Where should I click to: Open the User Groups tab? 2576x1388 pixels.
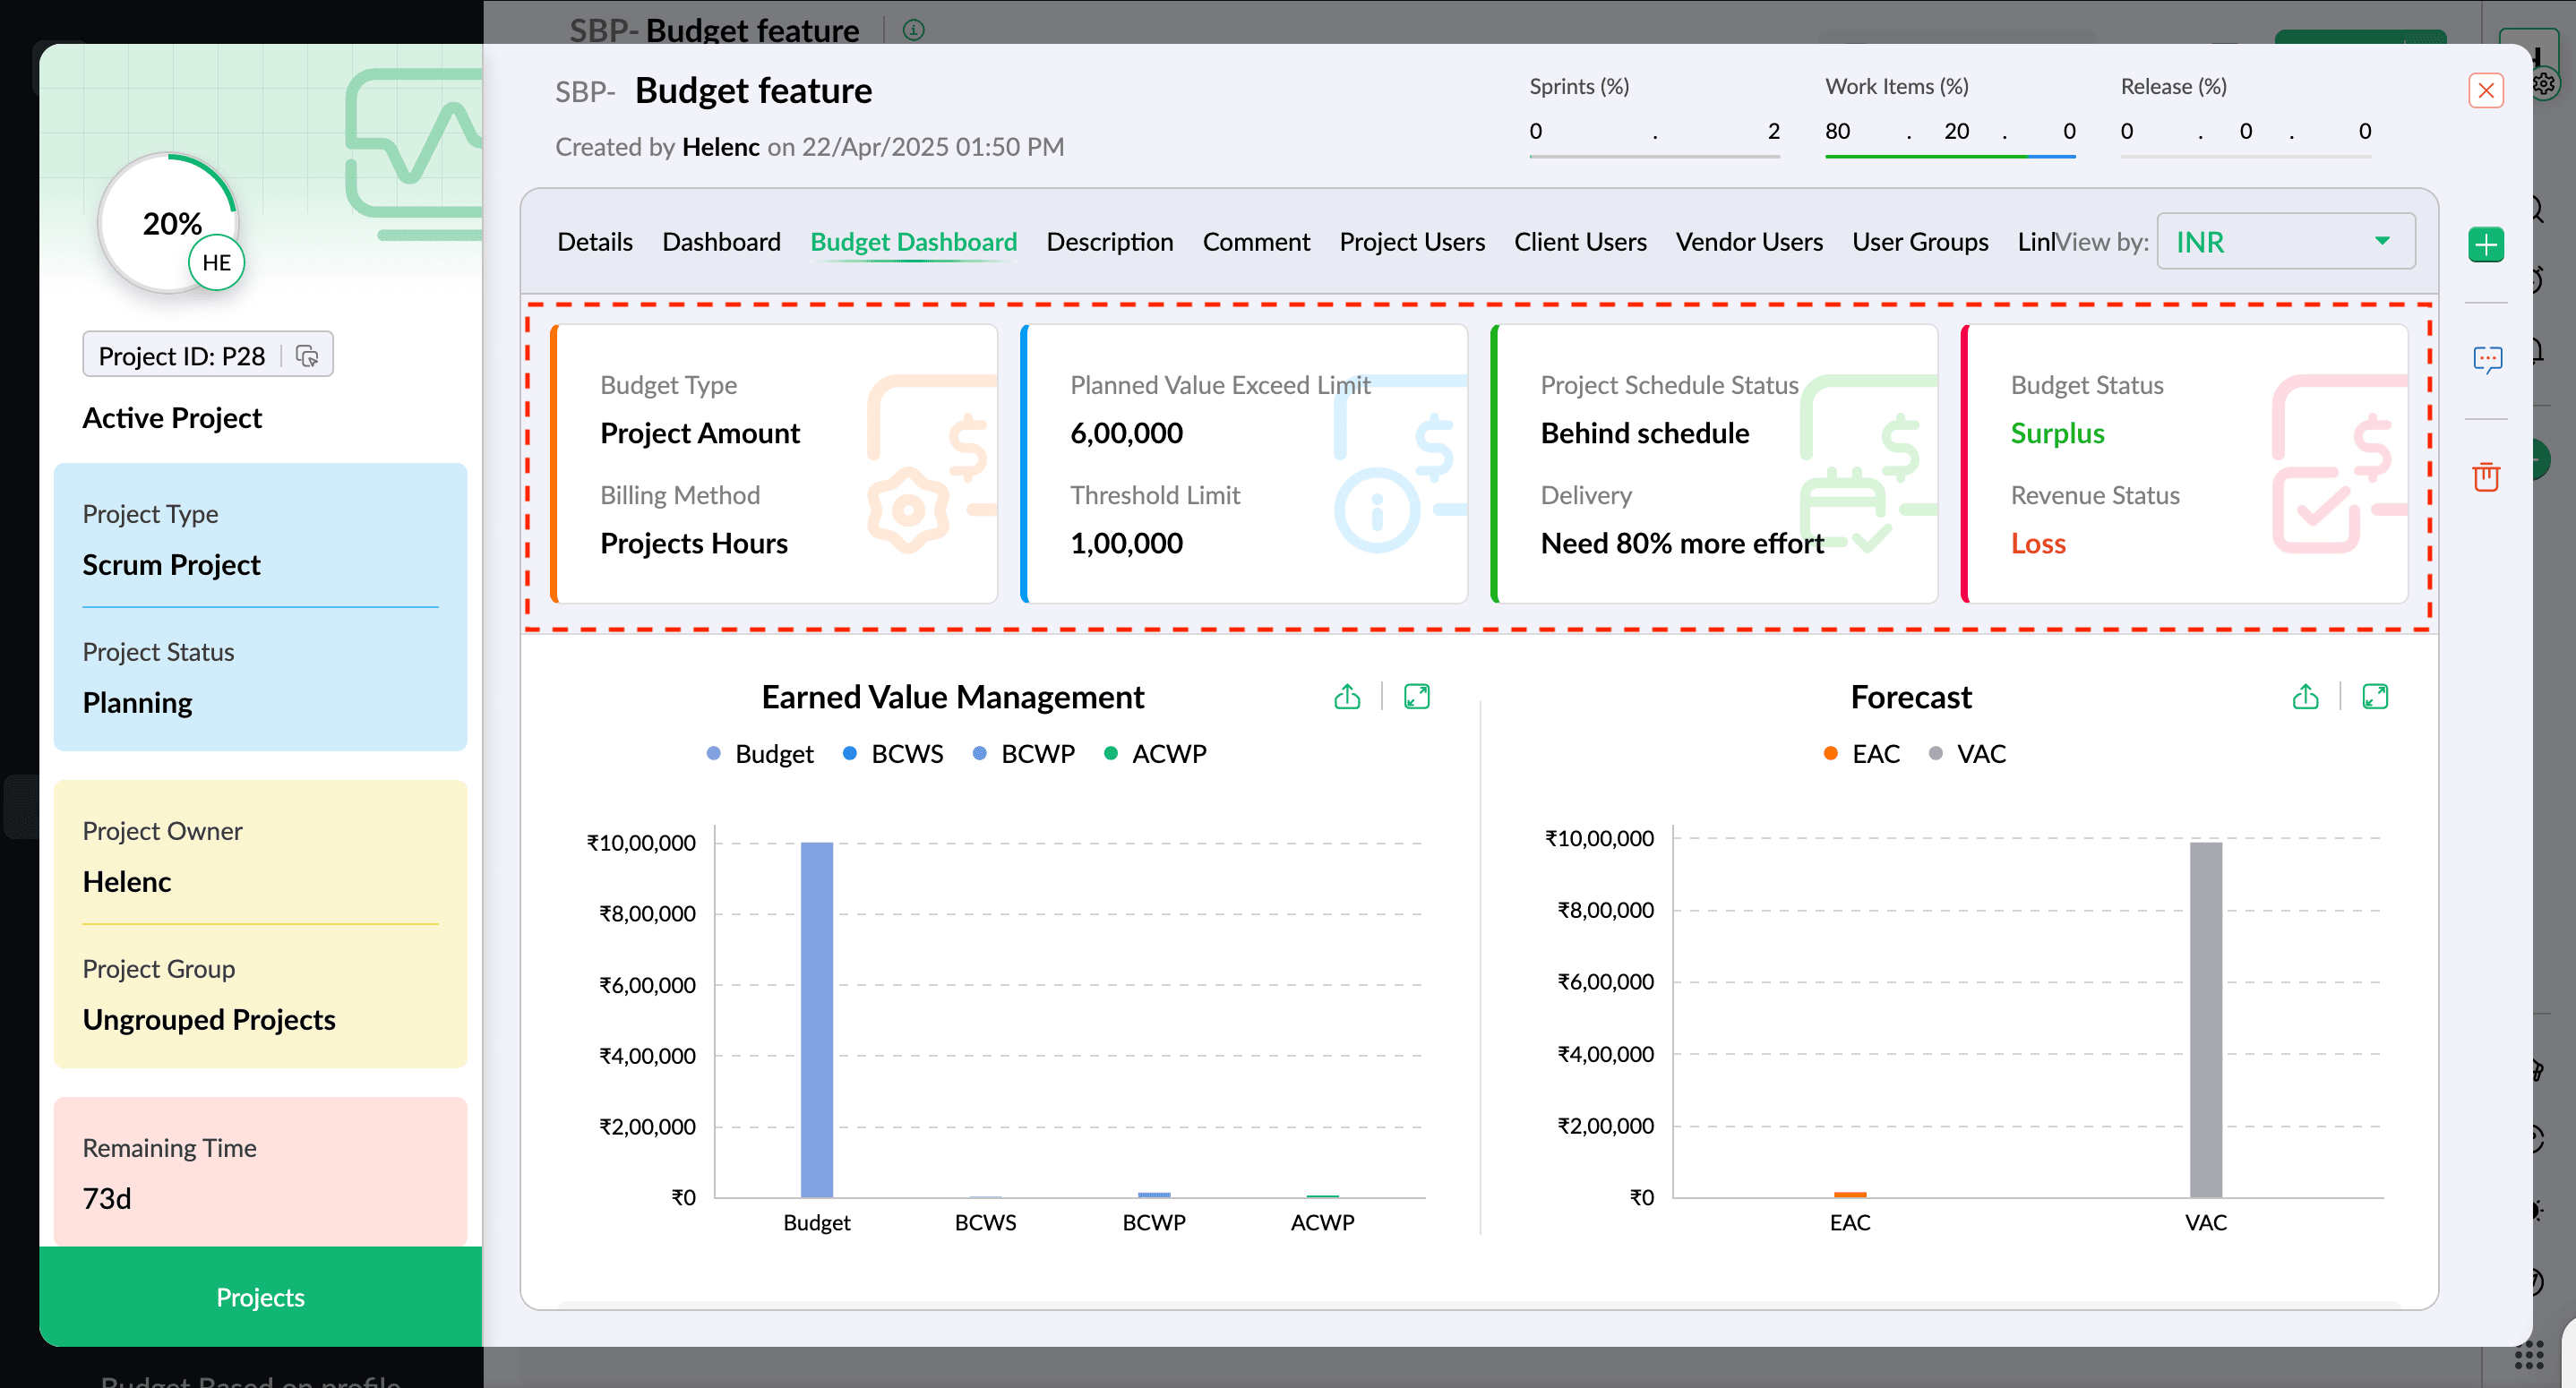coord(1920,242)
